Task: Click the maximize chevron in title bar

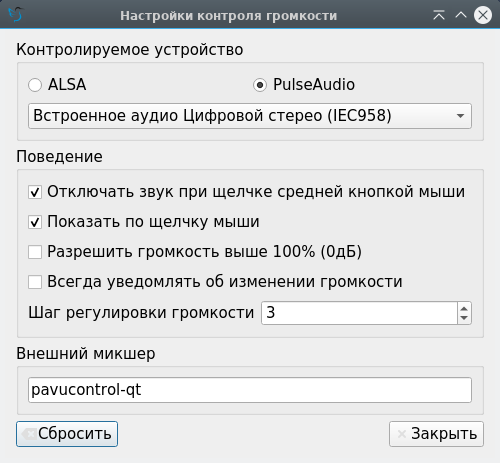Action: click(x=461, y=15)
